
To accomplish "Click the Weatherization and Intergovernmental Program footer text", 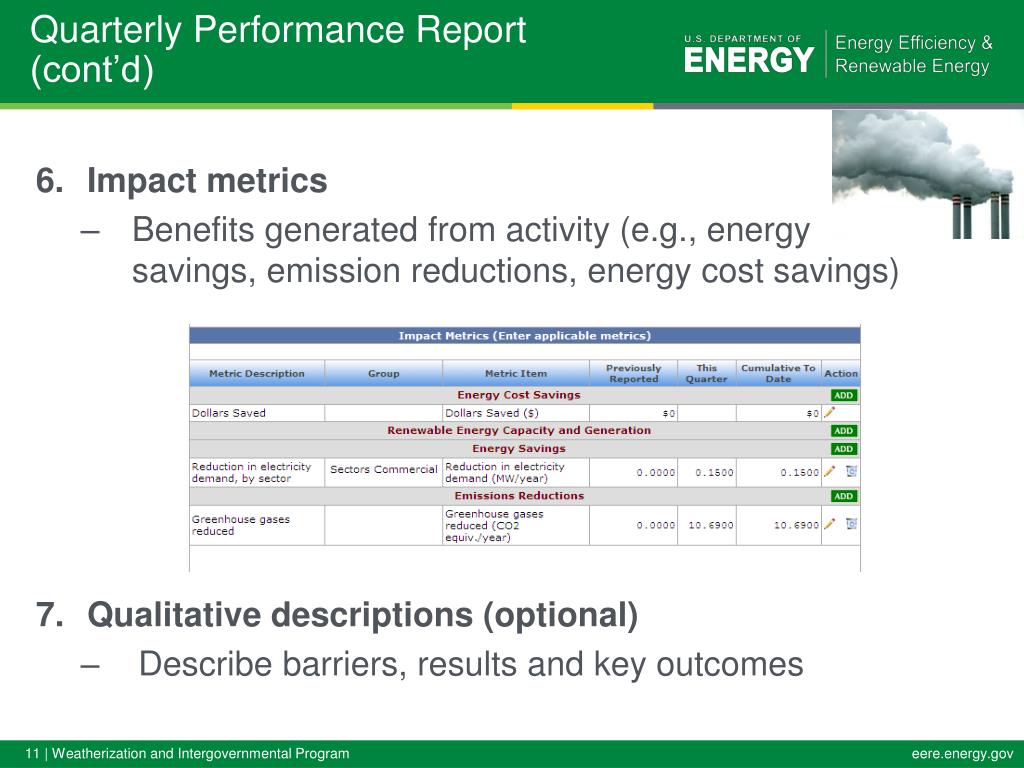I will tap(200, 754).
